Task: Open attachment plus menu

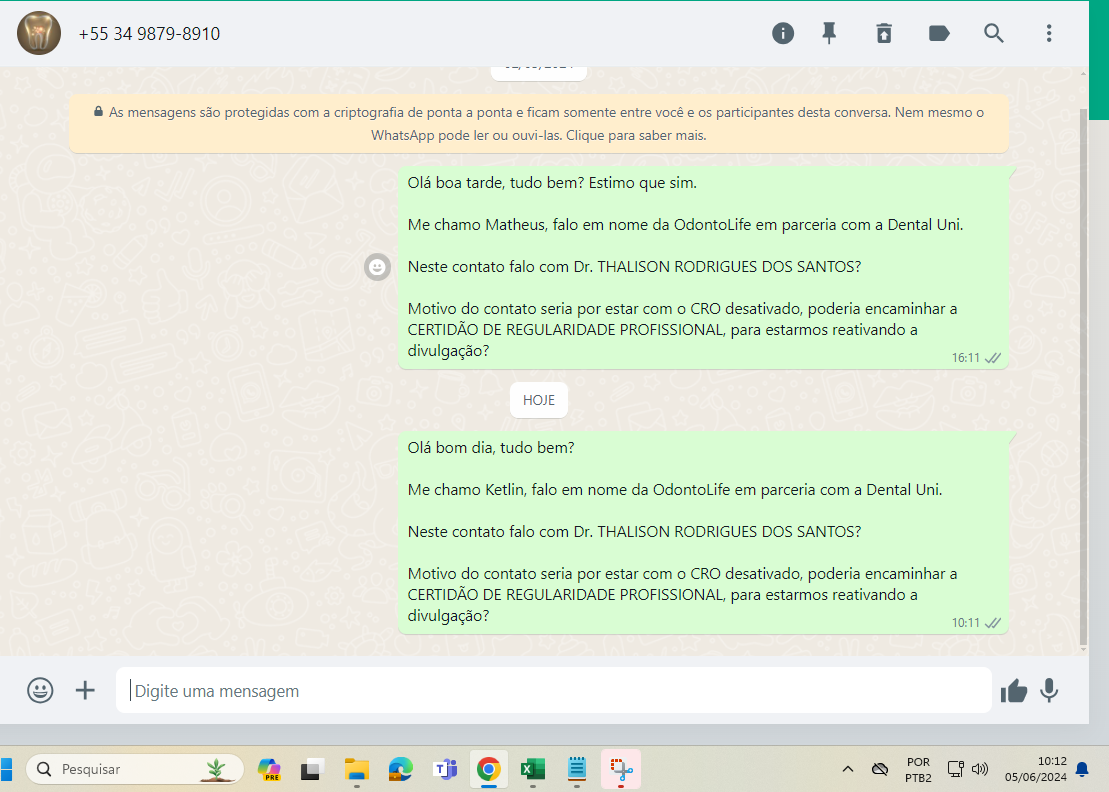Action: pos(85,690)
